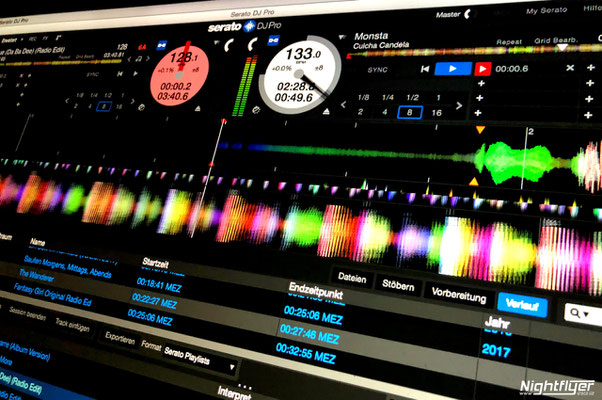Image resolution: width=602 pixels, height=400 pixels.
Task: Click the left deck key shift note icon
Action: tap(138, 59)
